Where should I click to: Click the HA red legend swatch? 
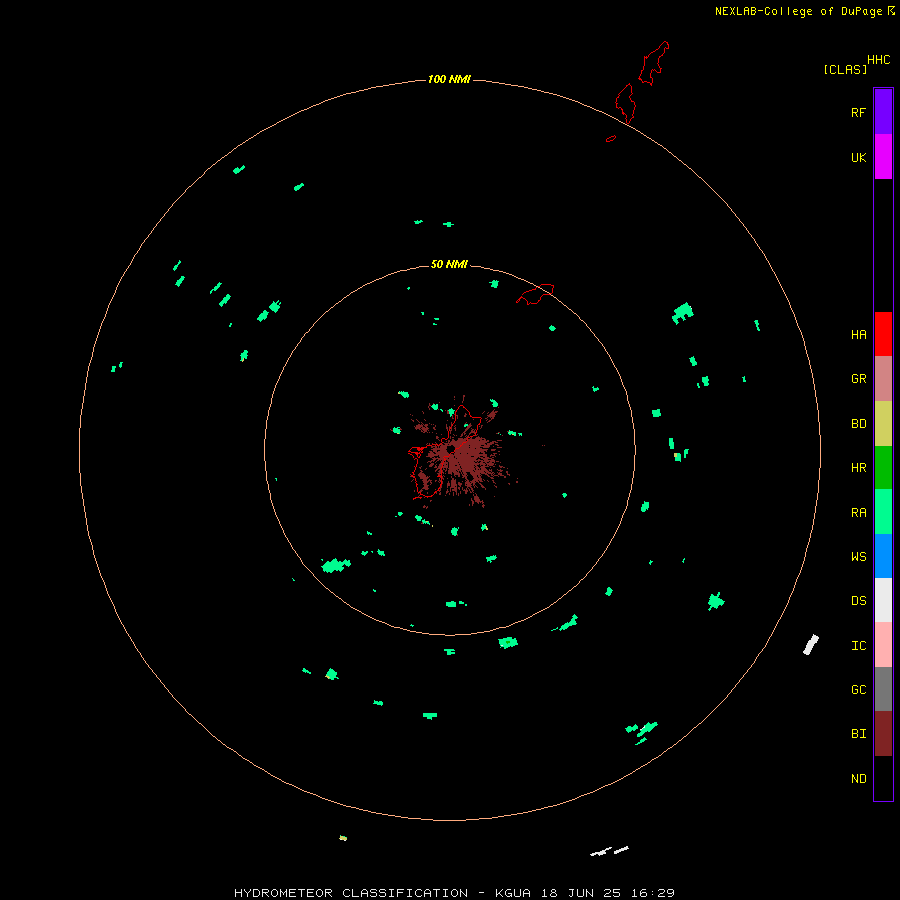tap(883, 334)
